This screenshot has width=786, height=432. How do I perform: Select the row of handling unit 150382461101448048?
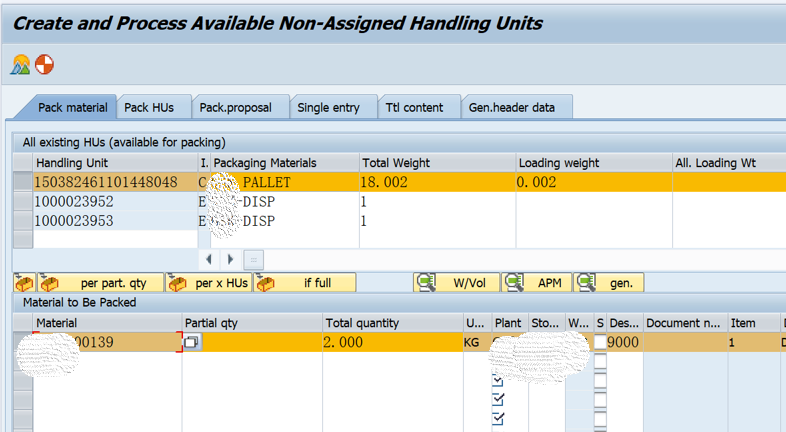[x=23, y=181]
